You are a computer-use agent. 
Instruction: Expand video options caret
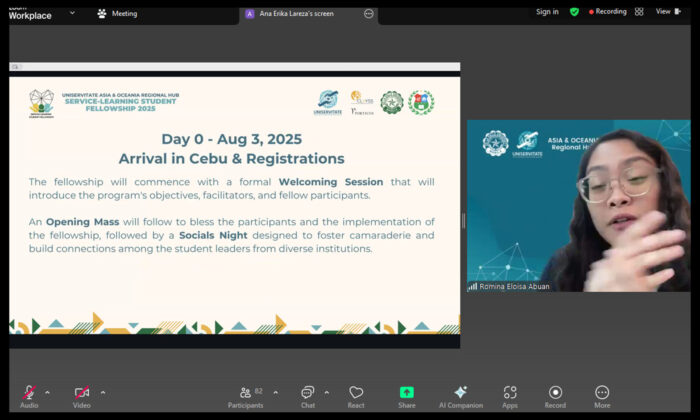pos(102,392)
